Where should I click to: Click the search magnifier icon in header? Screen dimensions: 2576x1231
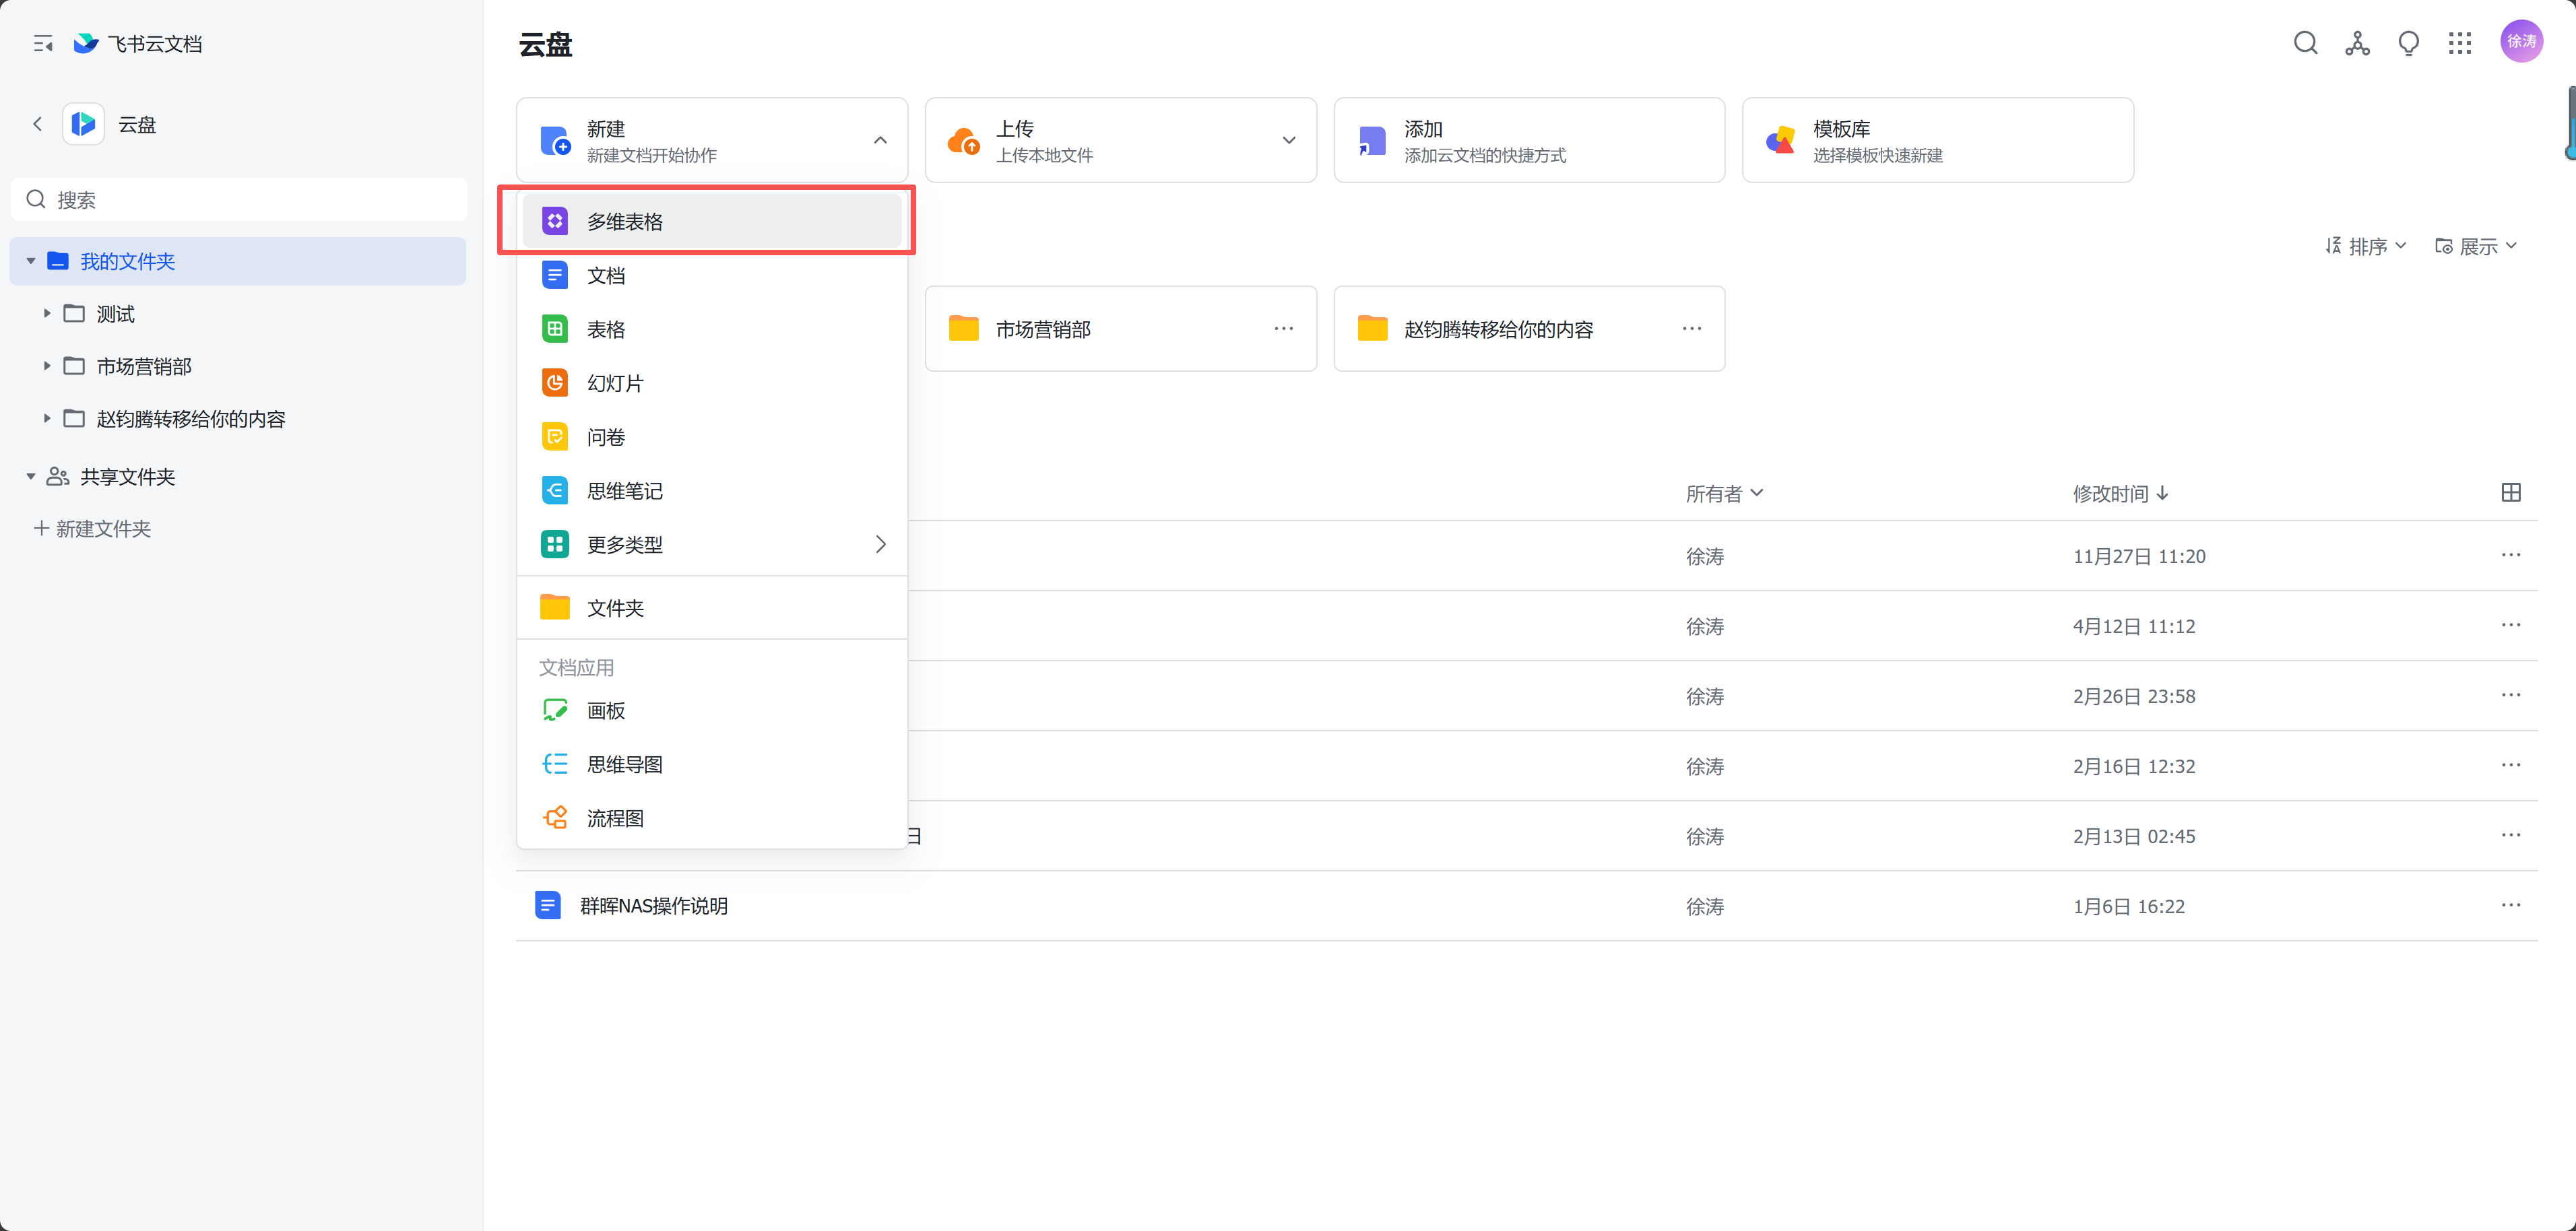pyautogui.click(x=2305, y=43)
